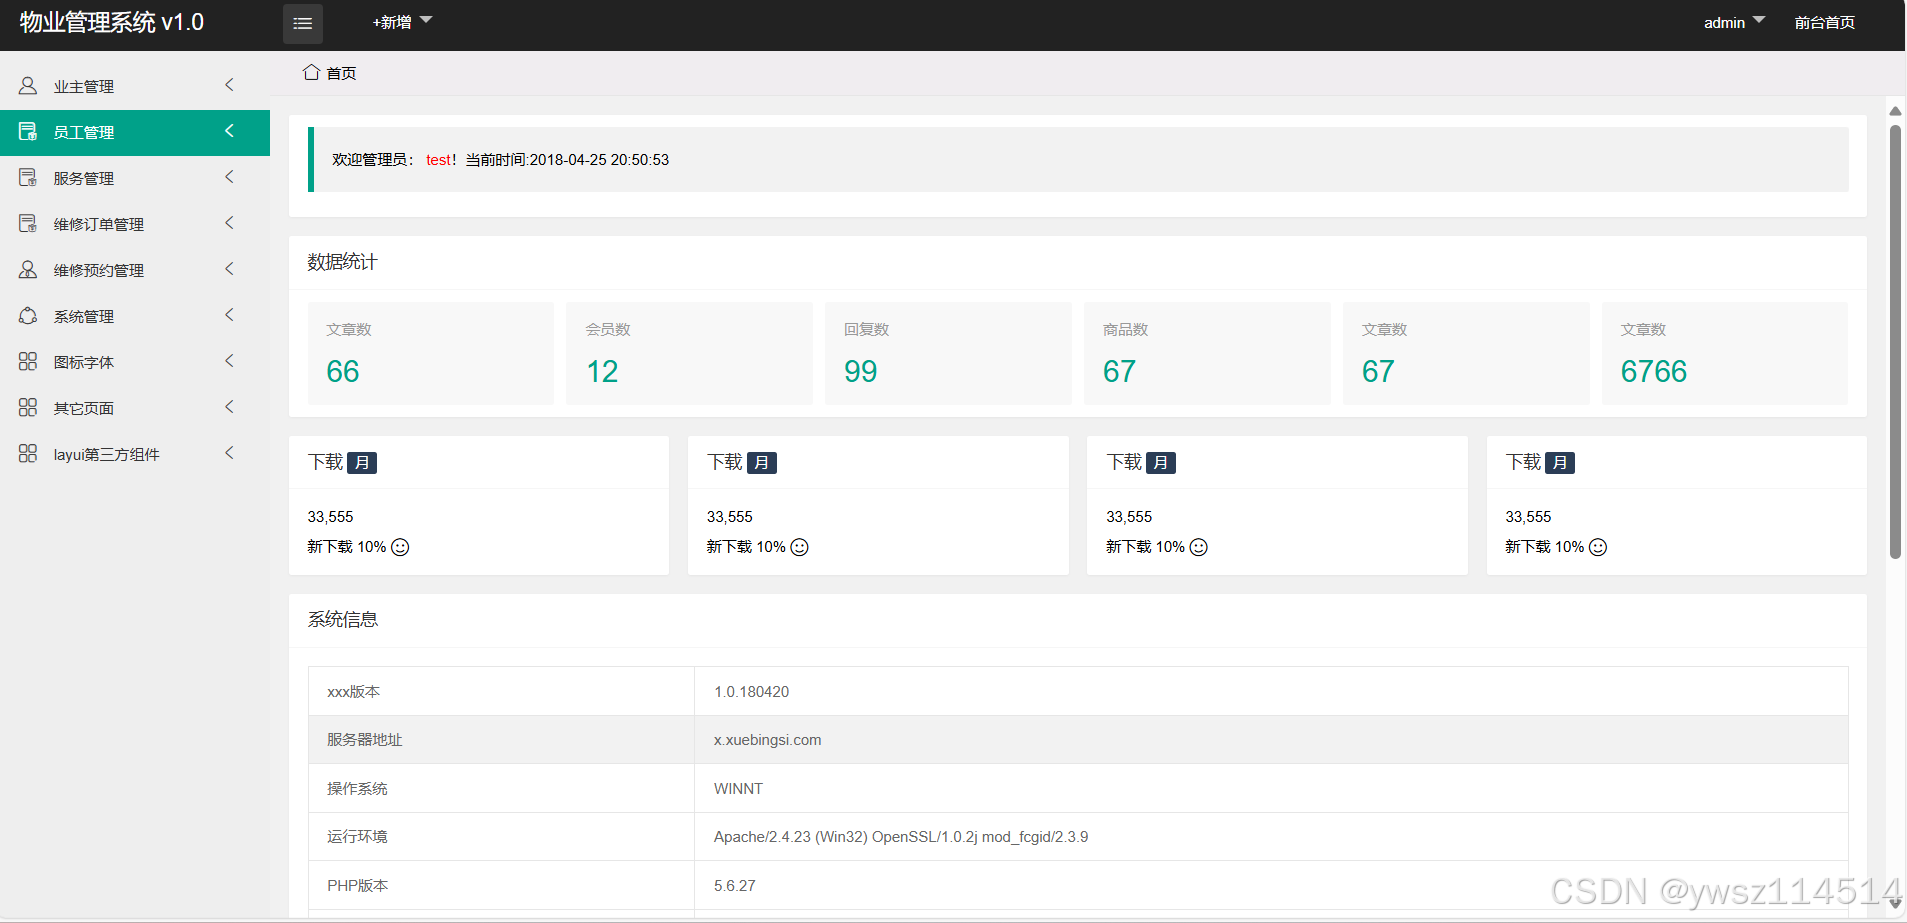Image resolution: width=1907 pixels, height=923 pixels.
Task: Click the x.xuebingsi.com server address cell
Action: 1271,740
